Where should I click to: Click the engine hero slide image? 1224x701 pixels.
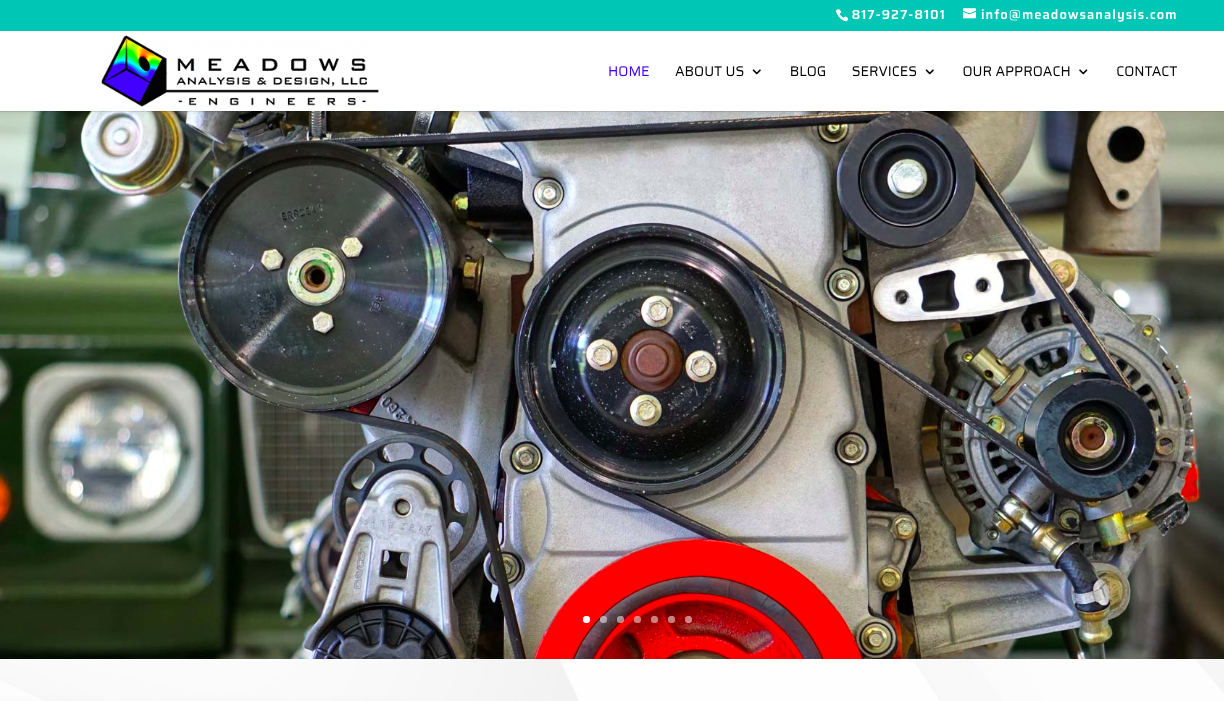pos(612,380)
